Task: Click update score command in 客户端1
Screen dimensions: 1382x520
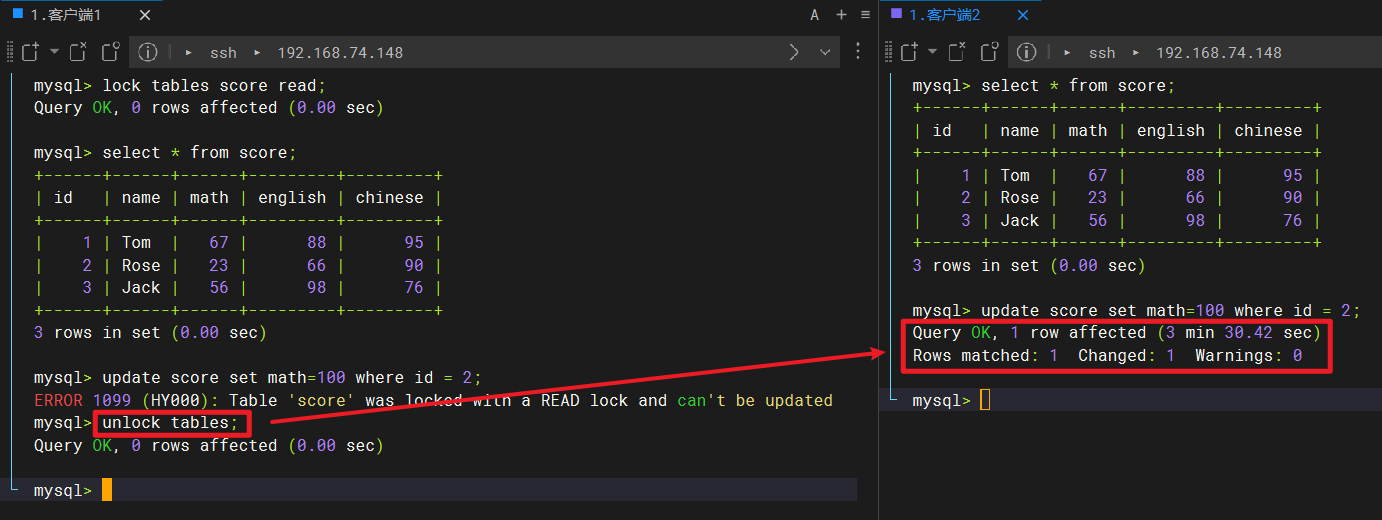Action: (292, 378)
